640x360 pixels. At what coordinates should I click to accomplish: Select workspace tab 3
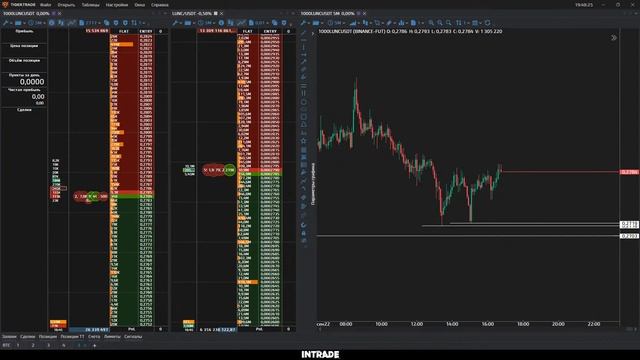[48, 345]
